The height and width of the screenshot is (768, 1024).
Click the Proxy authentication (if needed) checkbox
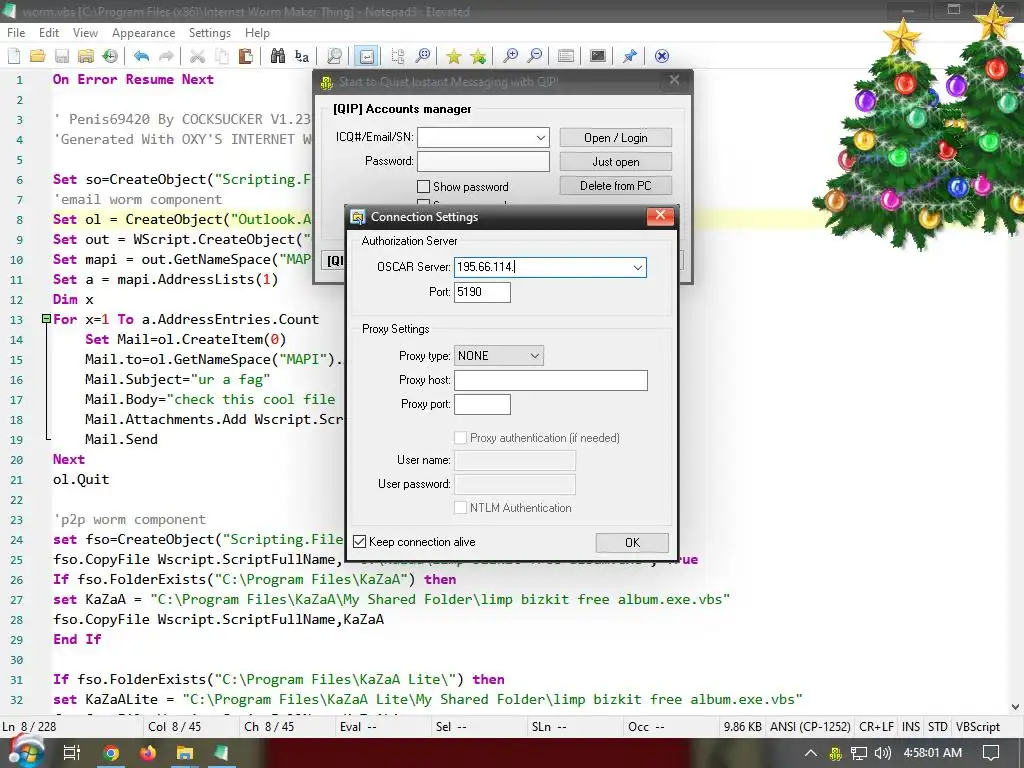coord(460,438)
